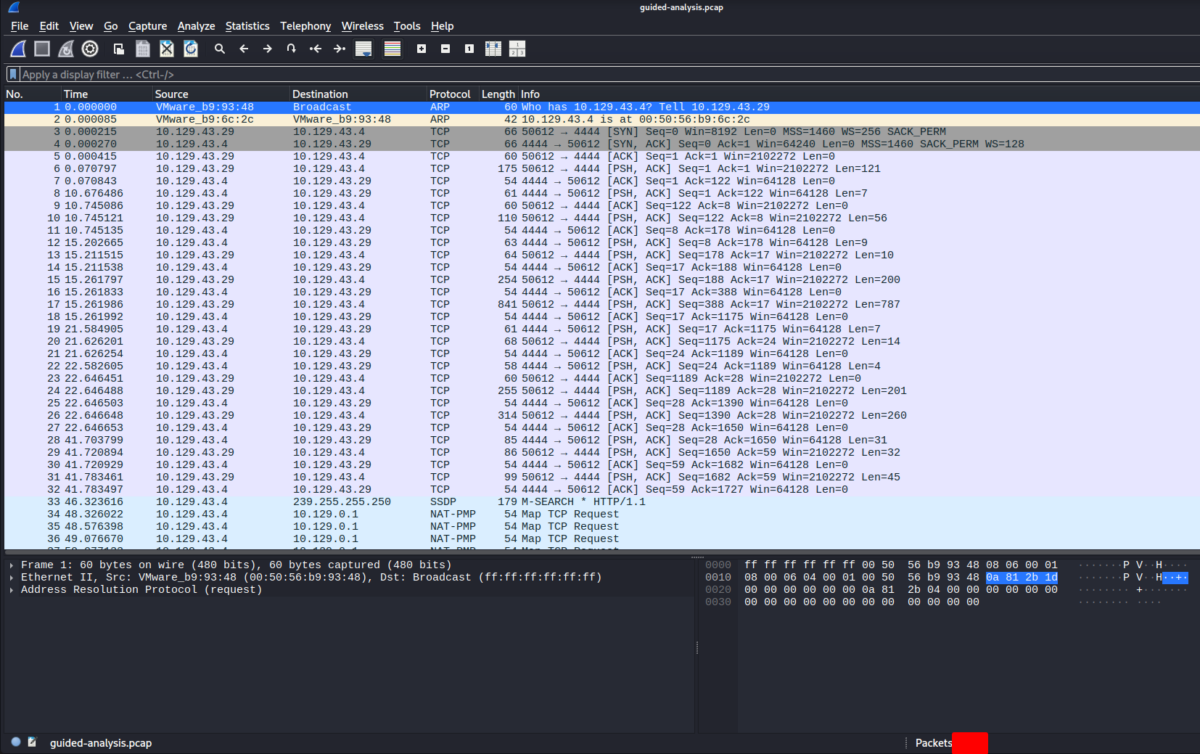1200x754 pixels.
Task: Toggle auto-scroll during live capture
Action: [x=363, y=48]
